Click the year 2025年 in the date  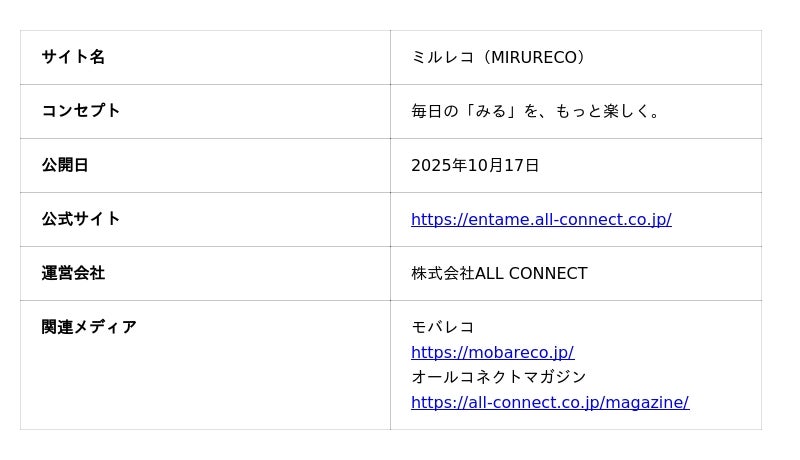(x=441, y=166)
